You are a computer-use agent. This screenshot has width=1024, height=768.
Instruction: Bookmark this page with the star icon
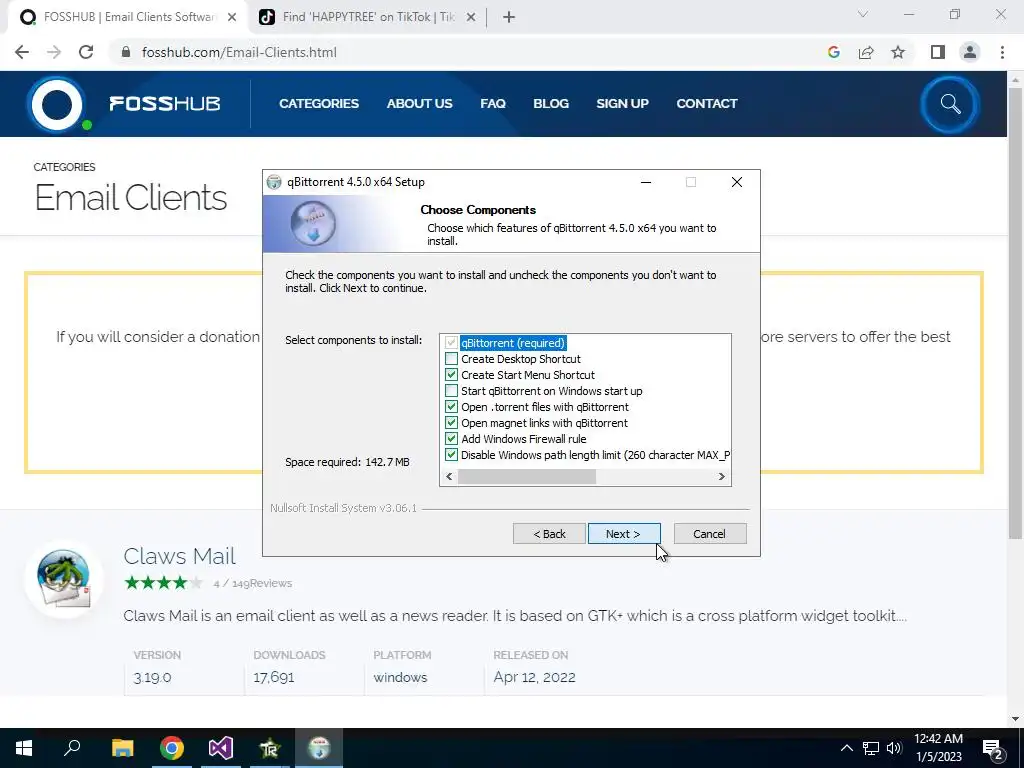[x=898, y=52]
